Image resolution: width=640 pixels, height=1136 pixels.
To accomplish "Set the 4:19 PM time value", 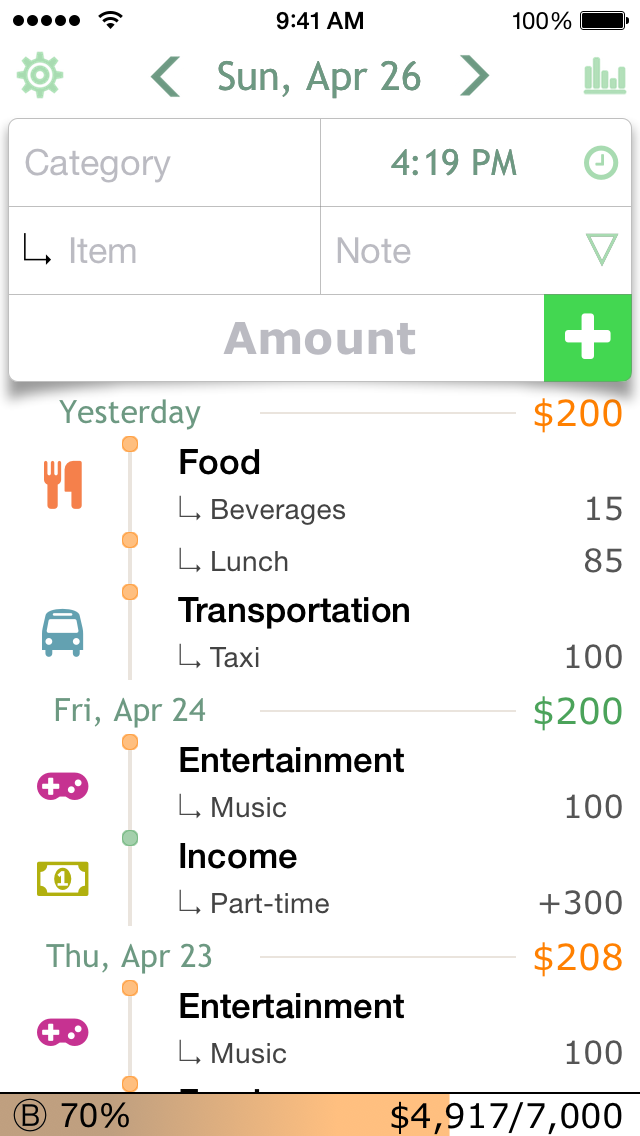I will click(454, 163).
